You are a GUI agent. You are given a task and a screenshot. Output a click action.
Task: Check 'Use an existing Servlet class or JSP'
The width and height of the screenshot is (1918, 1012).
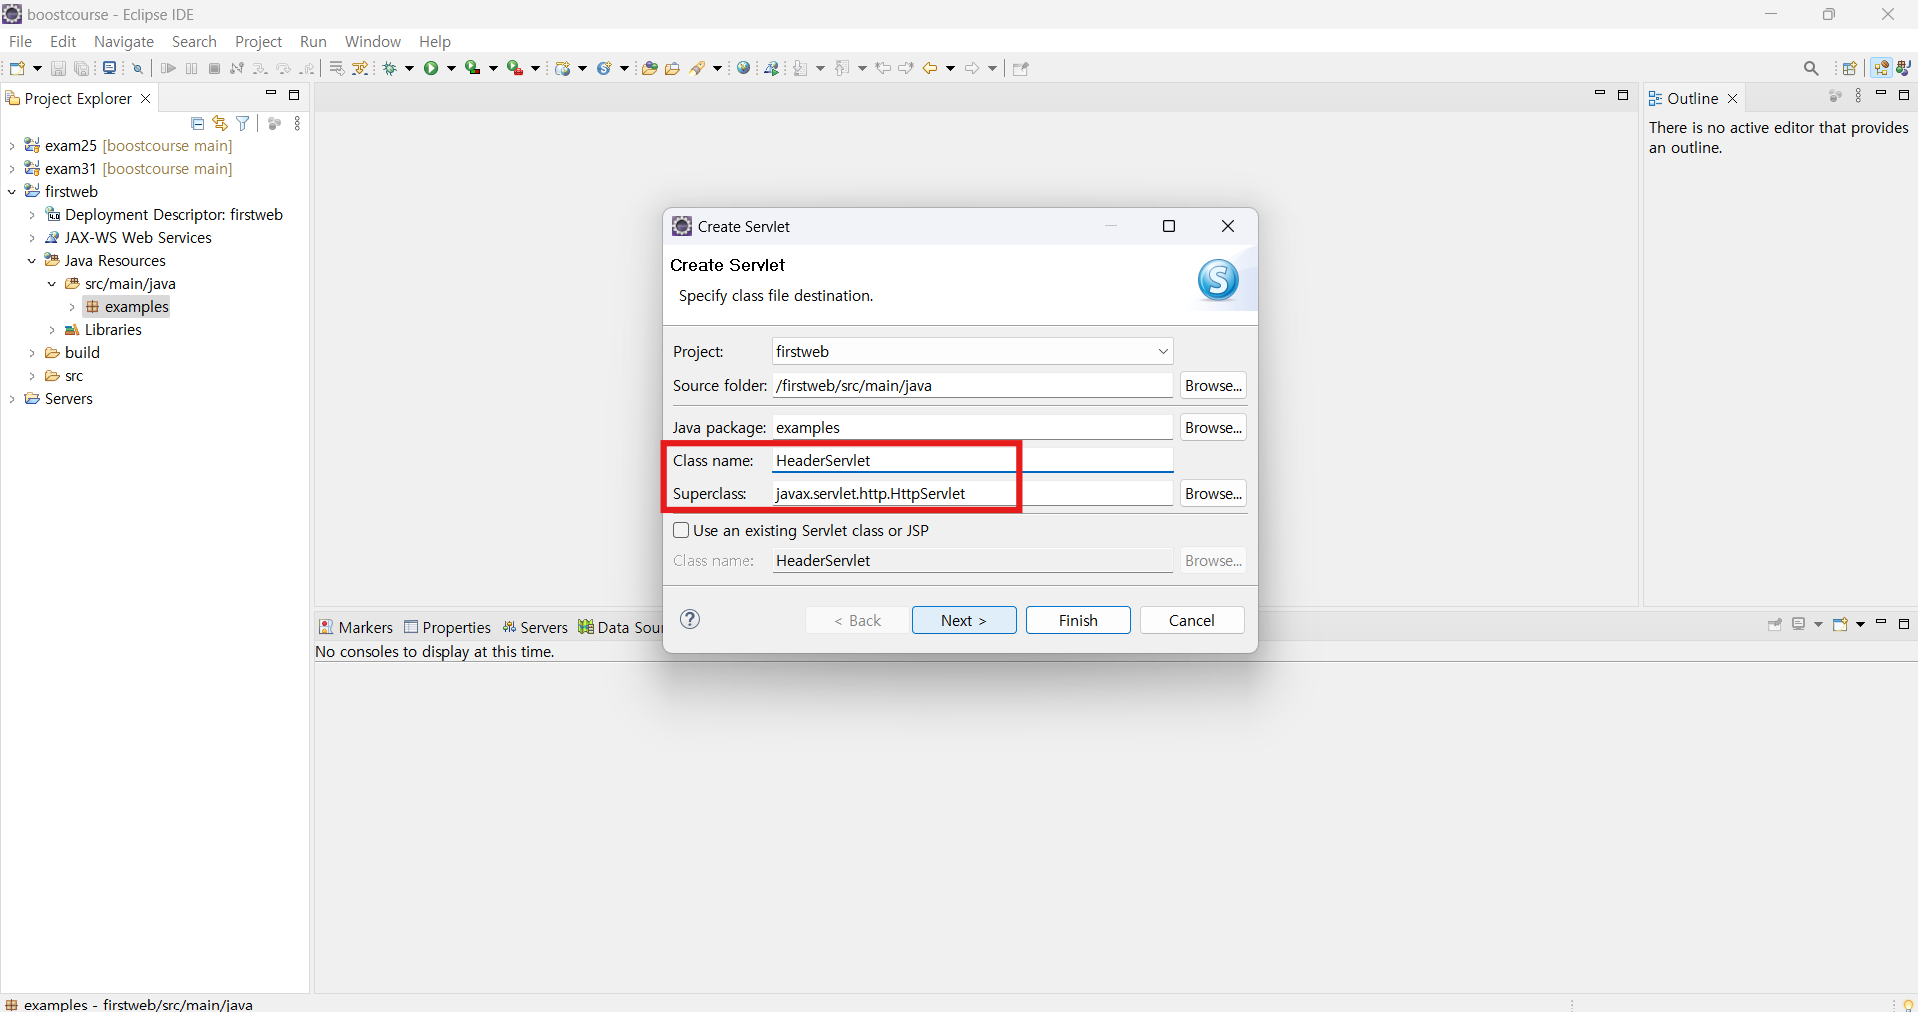click(x=681, y=530)
